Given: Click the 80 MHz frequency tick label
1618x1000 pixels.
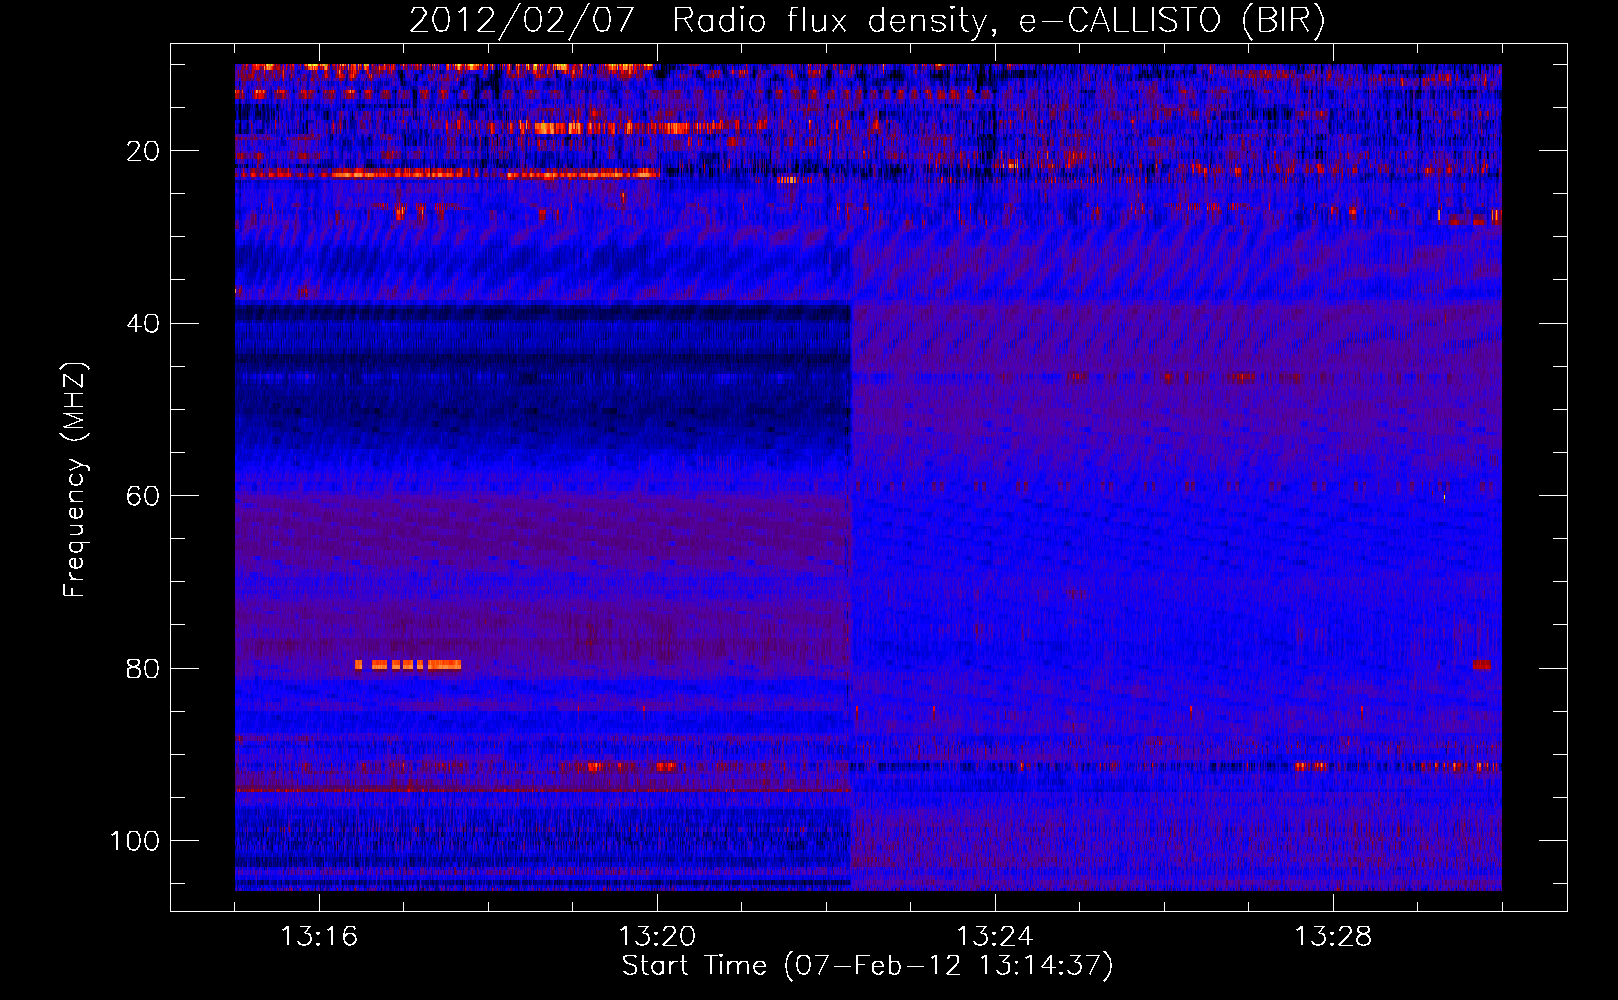Looking at the screenshot, I should 143,668.
